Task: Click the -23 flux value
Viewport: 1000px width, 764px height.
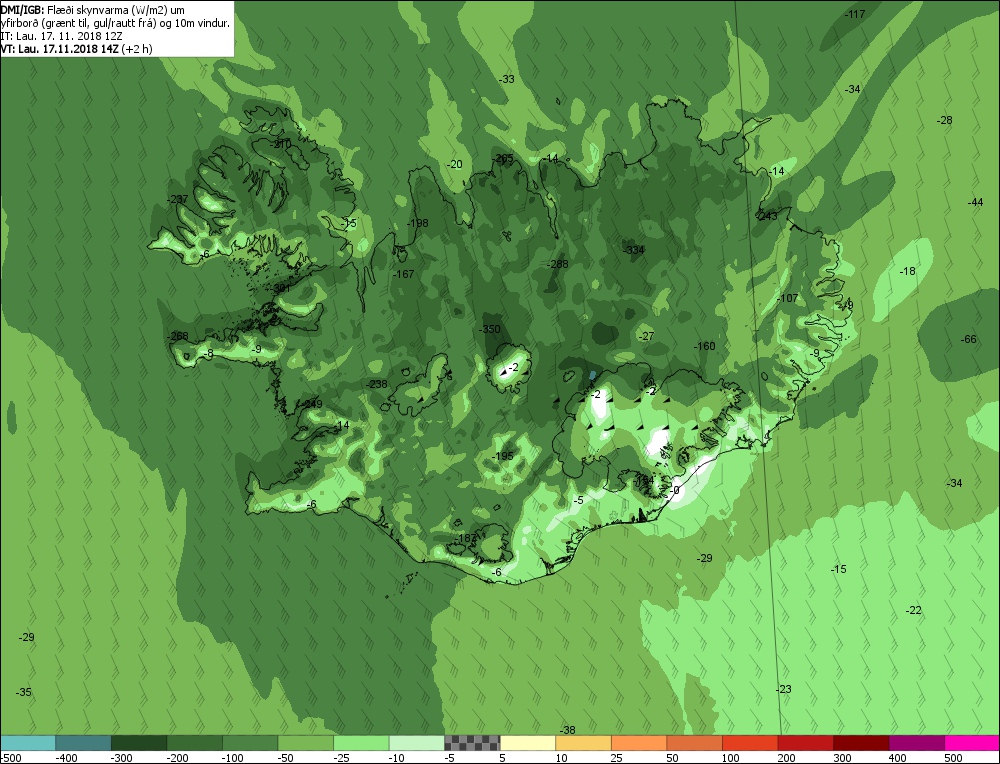Action: point(784,689)
